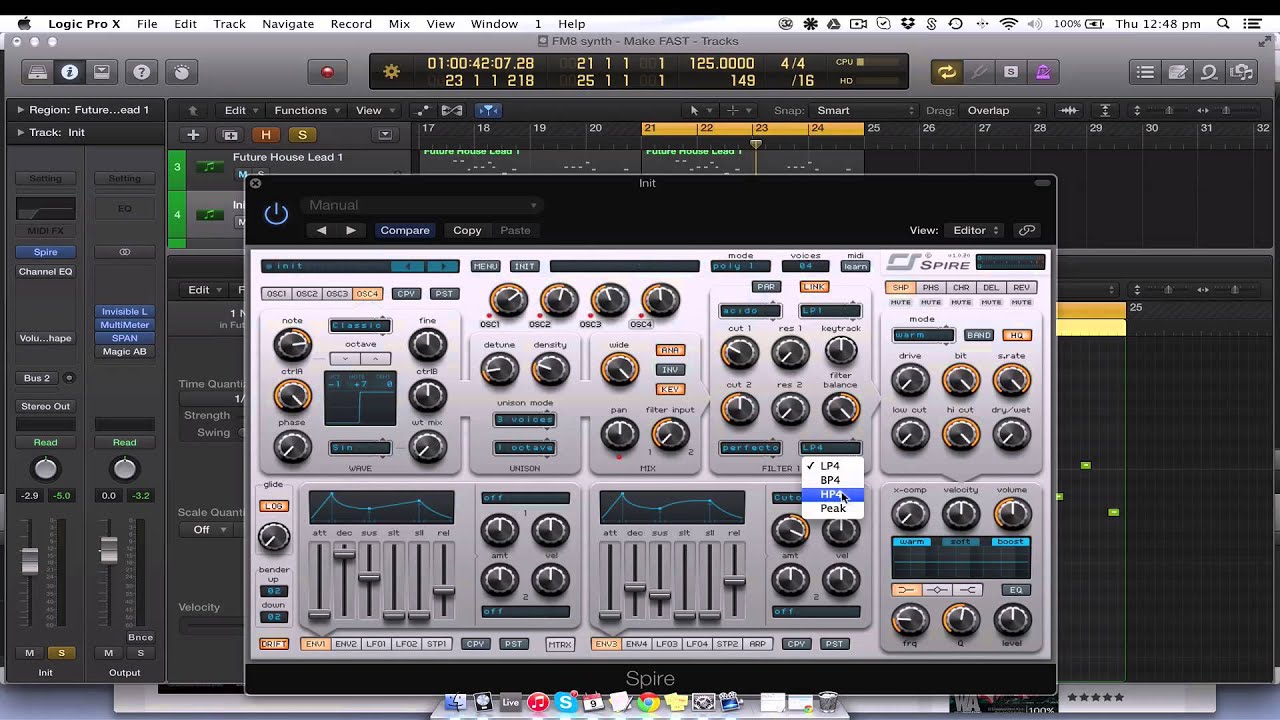The height and width of the screenshot is (720, 1280).
Task: Open the Record menu in menu bar
Action: point(351,23)
